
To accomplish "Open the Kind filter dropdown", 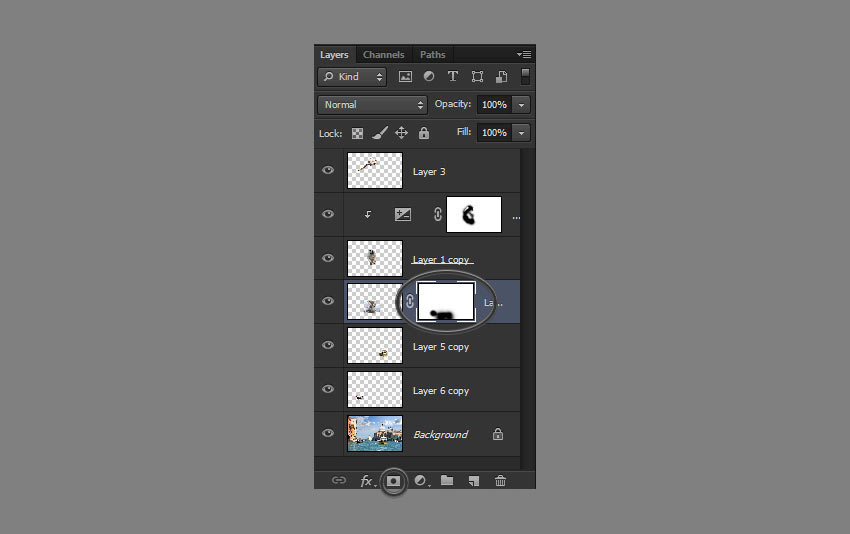I will click(x=352, y=77).
